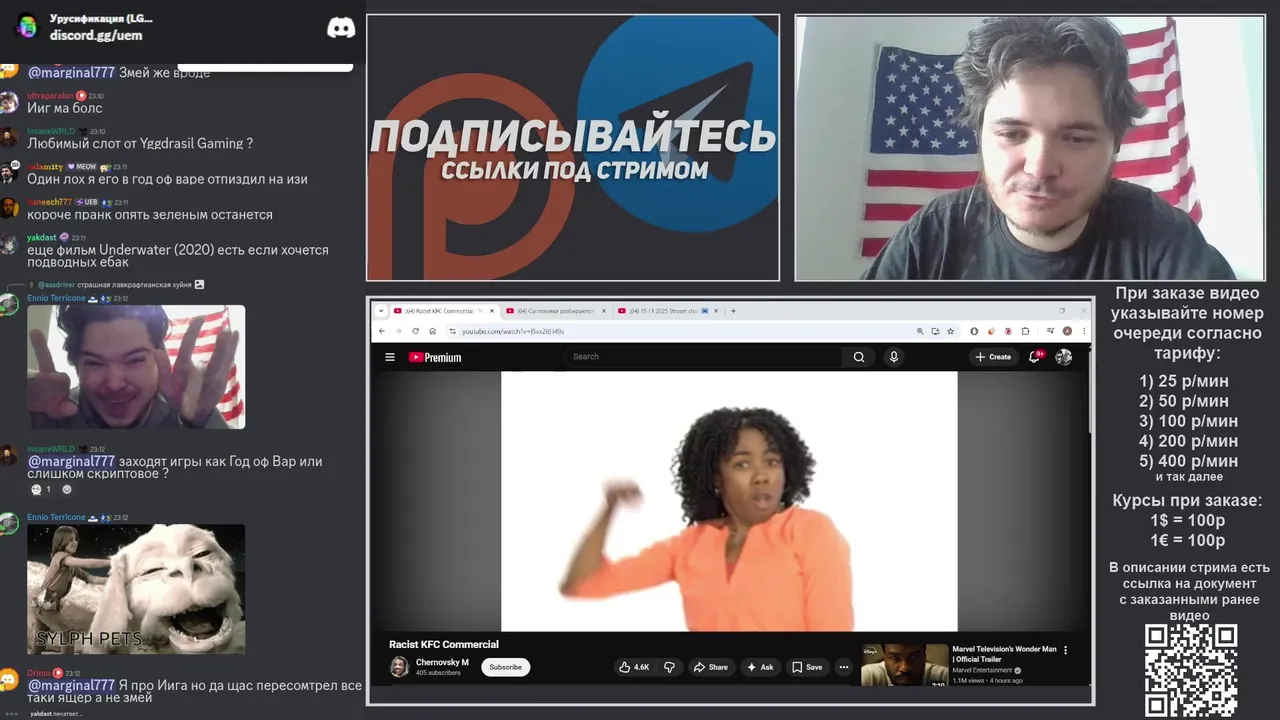Click the Subscribe button for Chernovsky M
1280x720 pixels.
505,667
